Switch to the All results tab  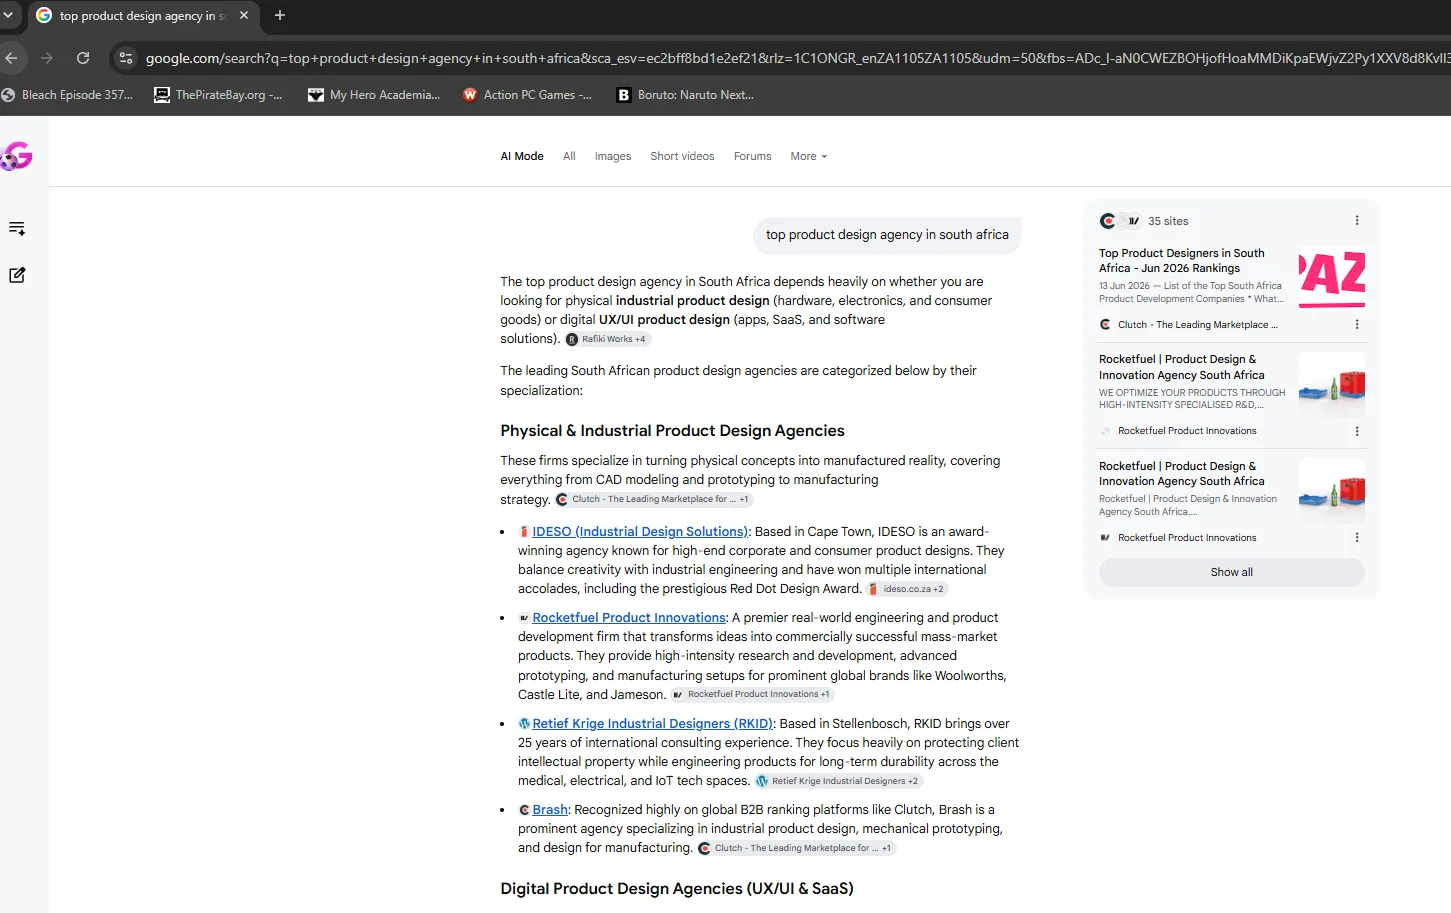coord(569,156)
